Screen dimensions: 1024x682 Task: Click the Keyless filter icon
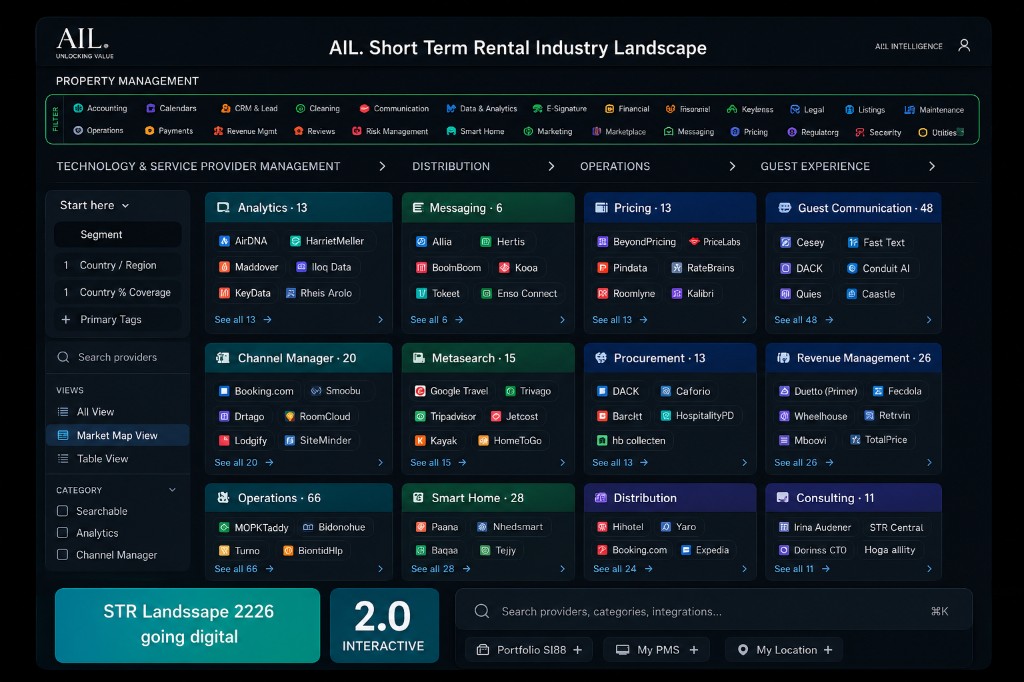click(732, 109)
